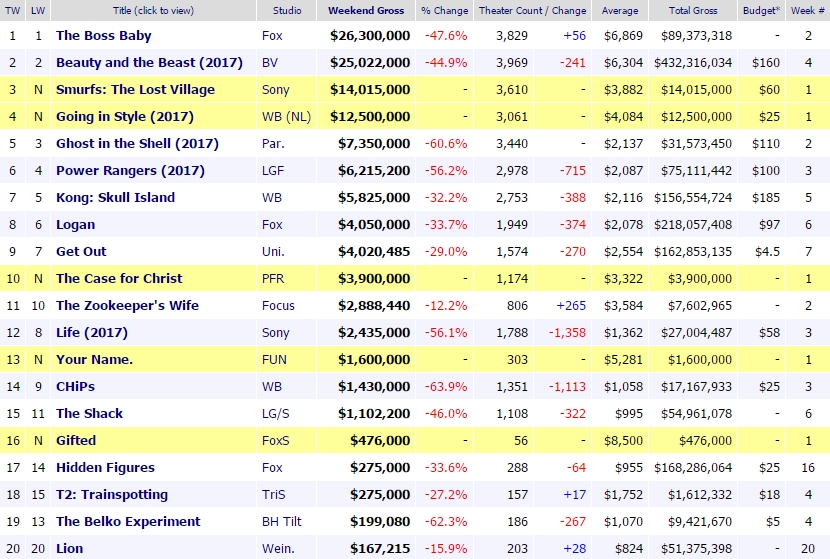The width and height of the screenshot is (830, 559).
Task: Select -715 theater change value
Action: pos(573,170)
